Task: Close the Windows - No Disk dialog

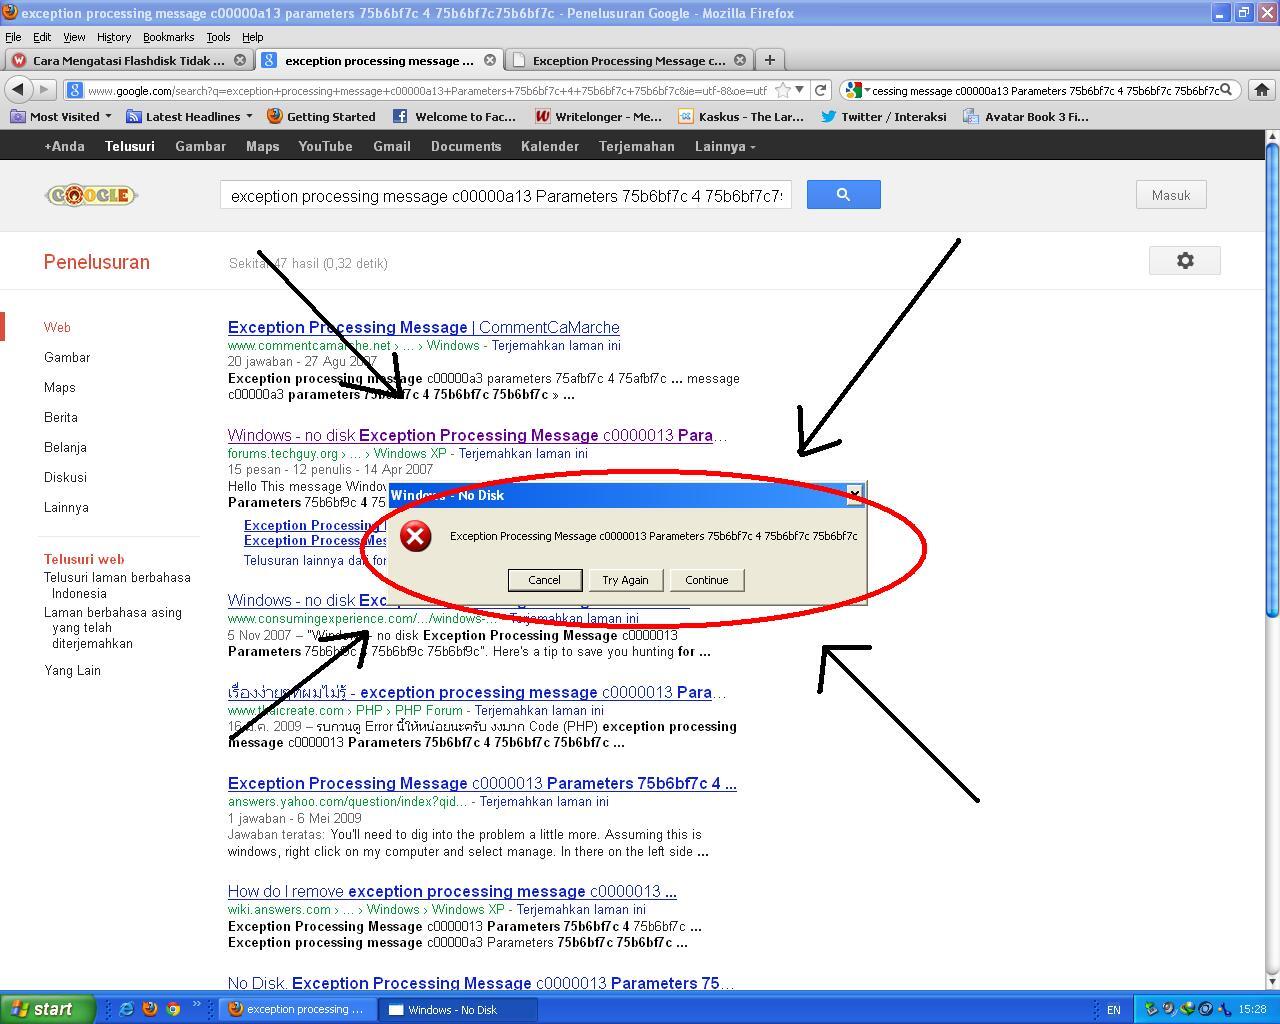Action: pyautogui.click(x=854, y=494)
